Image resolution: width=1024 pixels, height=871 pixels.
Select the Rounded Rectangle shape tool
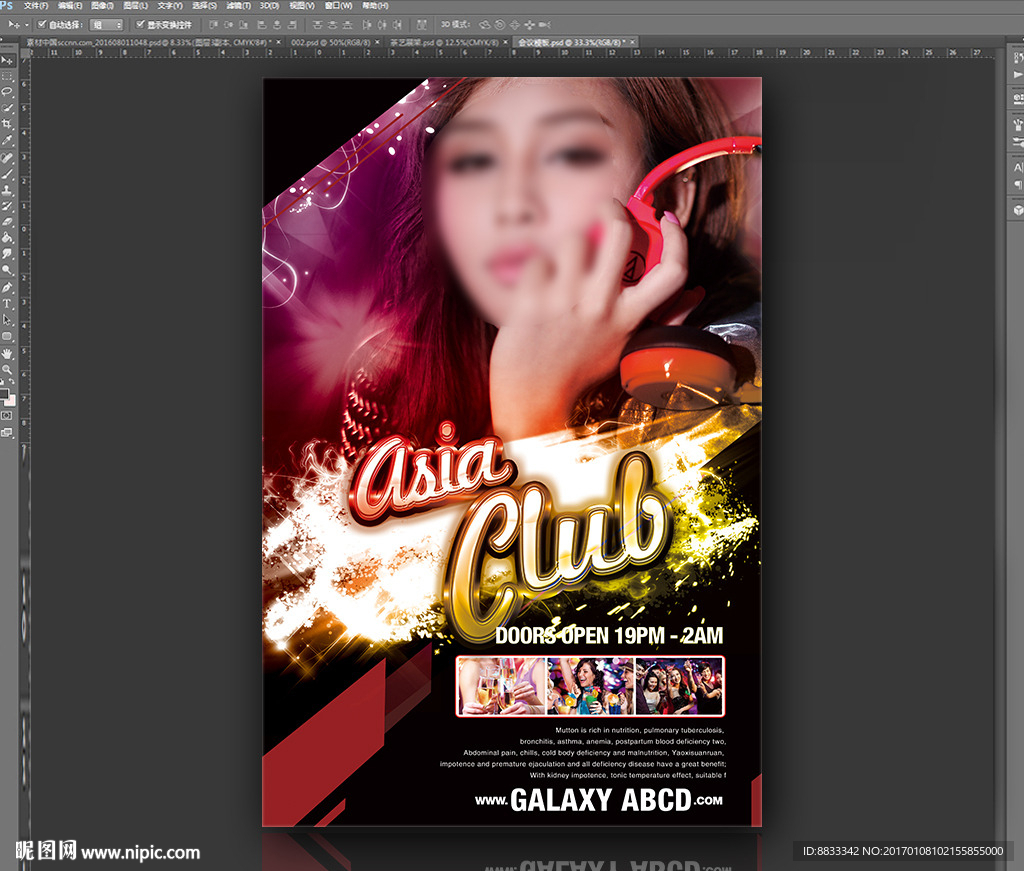coord(7,336)
